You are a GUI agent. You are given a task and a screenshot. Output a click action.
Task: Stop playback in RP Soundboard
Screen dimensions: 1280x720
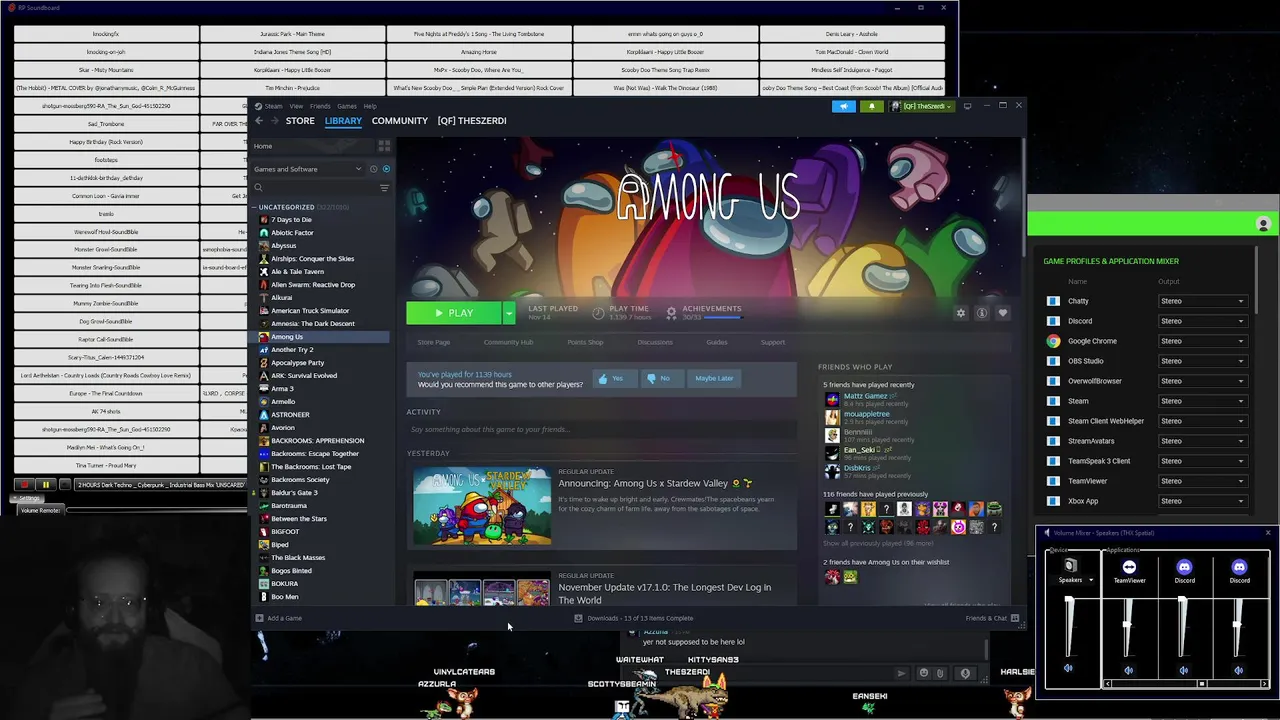click(24, 485)
